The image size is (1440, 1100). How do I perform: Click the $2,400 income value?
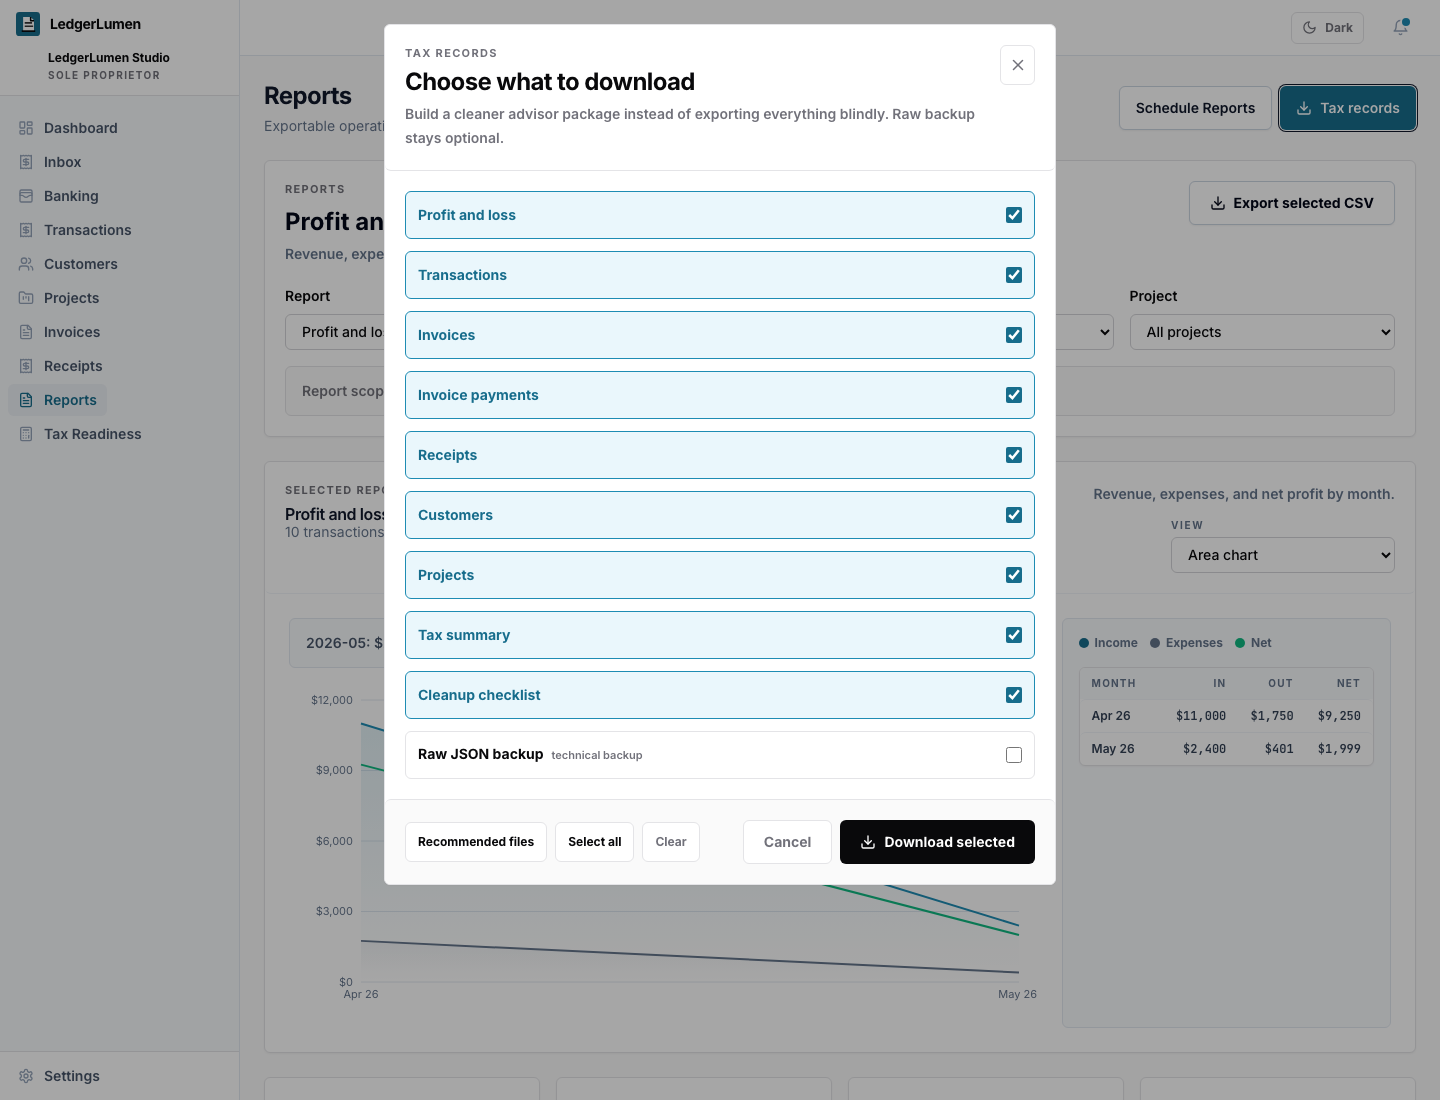coord(1204,749)
